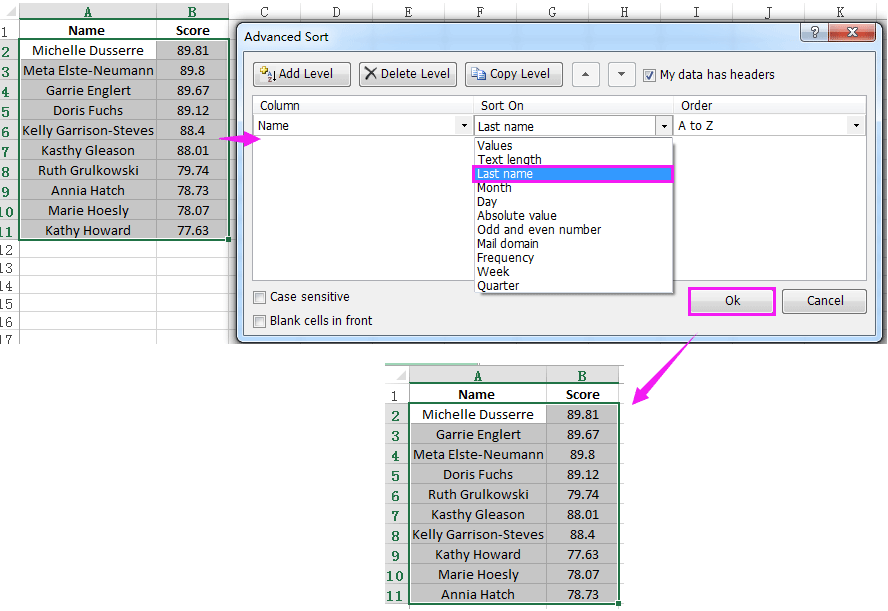Viewport: 888px width, 611px height.
Task: Select column E header in top sheet
Action: (x=408, y=12)
